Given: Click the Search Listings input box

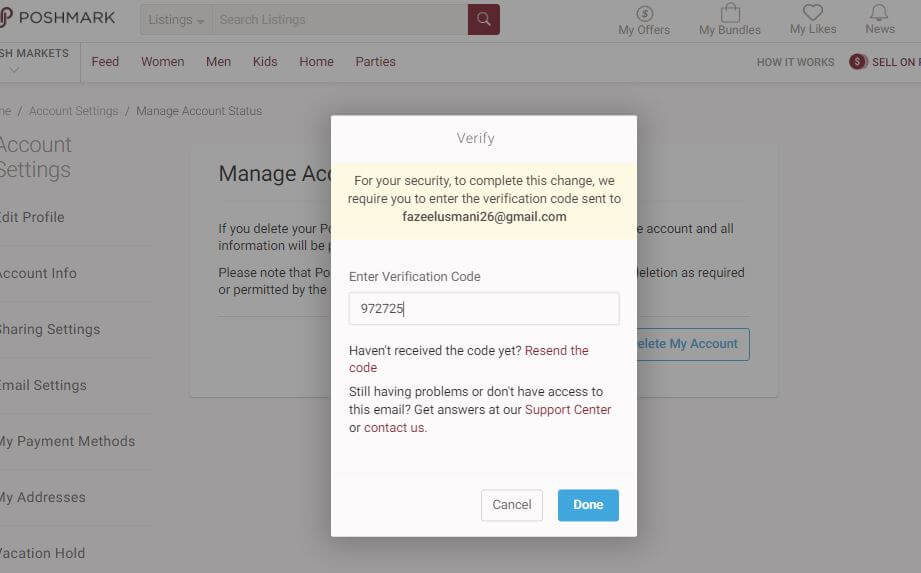Looking at the screenshot, I should (x=340, y=20).
